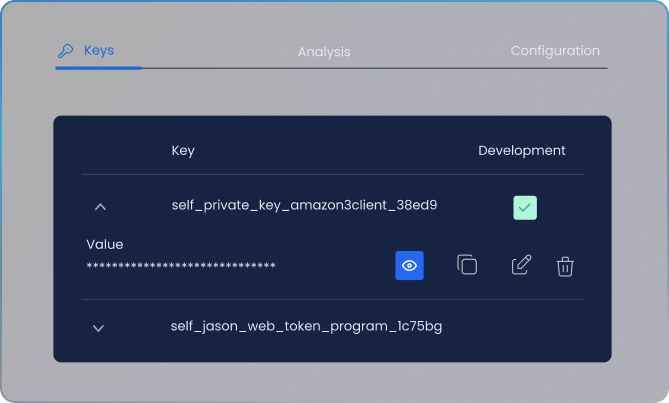Viewport: 669px width, 403px height.
Task: Expand the self_jason_web_token_program_1c75bg row
Action: 99,328
